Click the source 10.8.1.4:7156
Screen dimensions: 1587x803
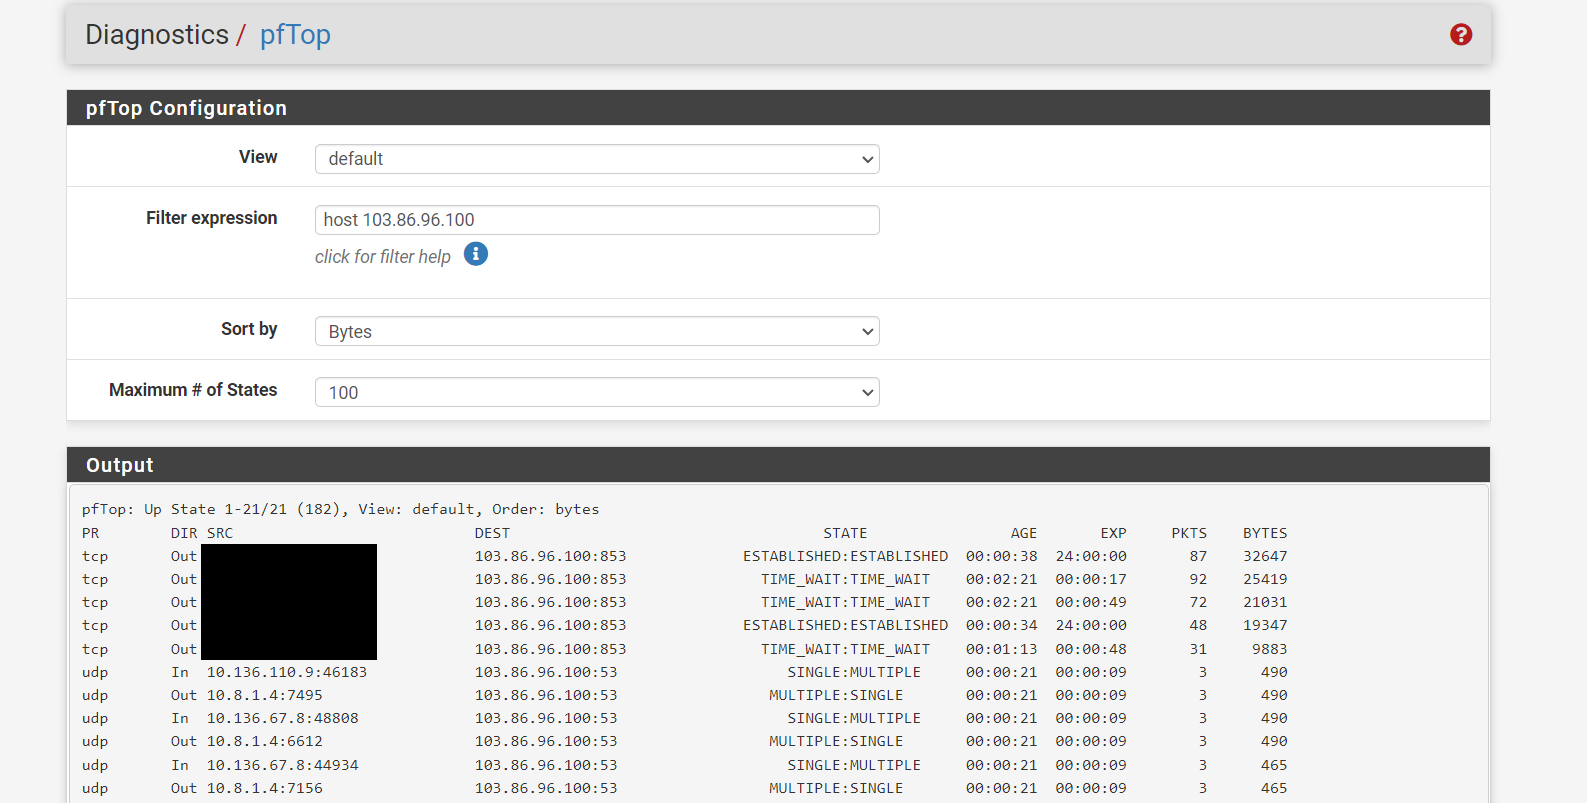(265, 788)
